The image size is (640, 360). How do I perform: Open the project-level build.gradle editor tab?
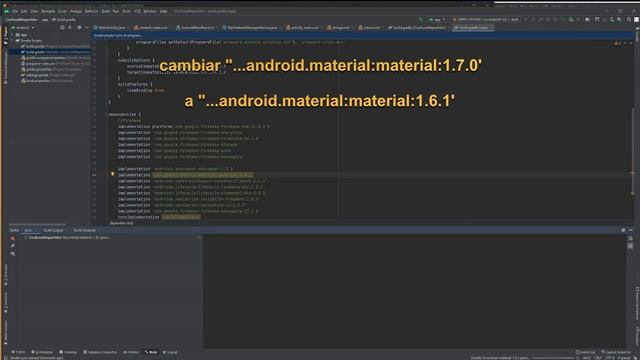pos(417,28)
